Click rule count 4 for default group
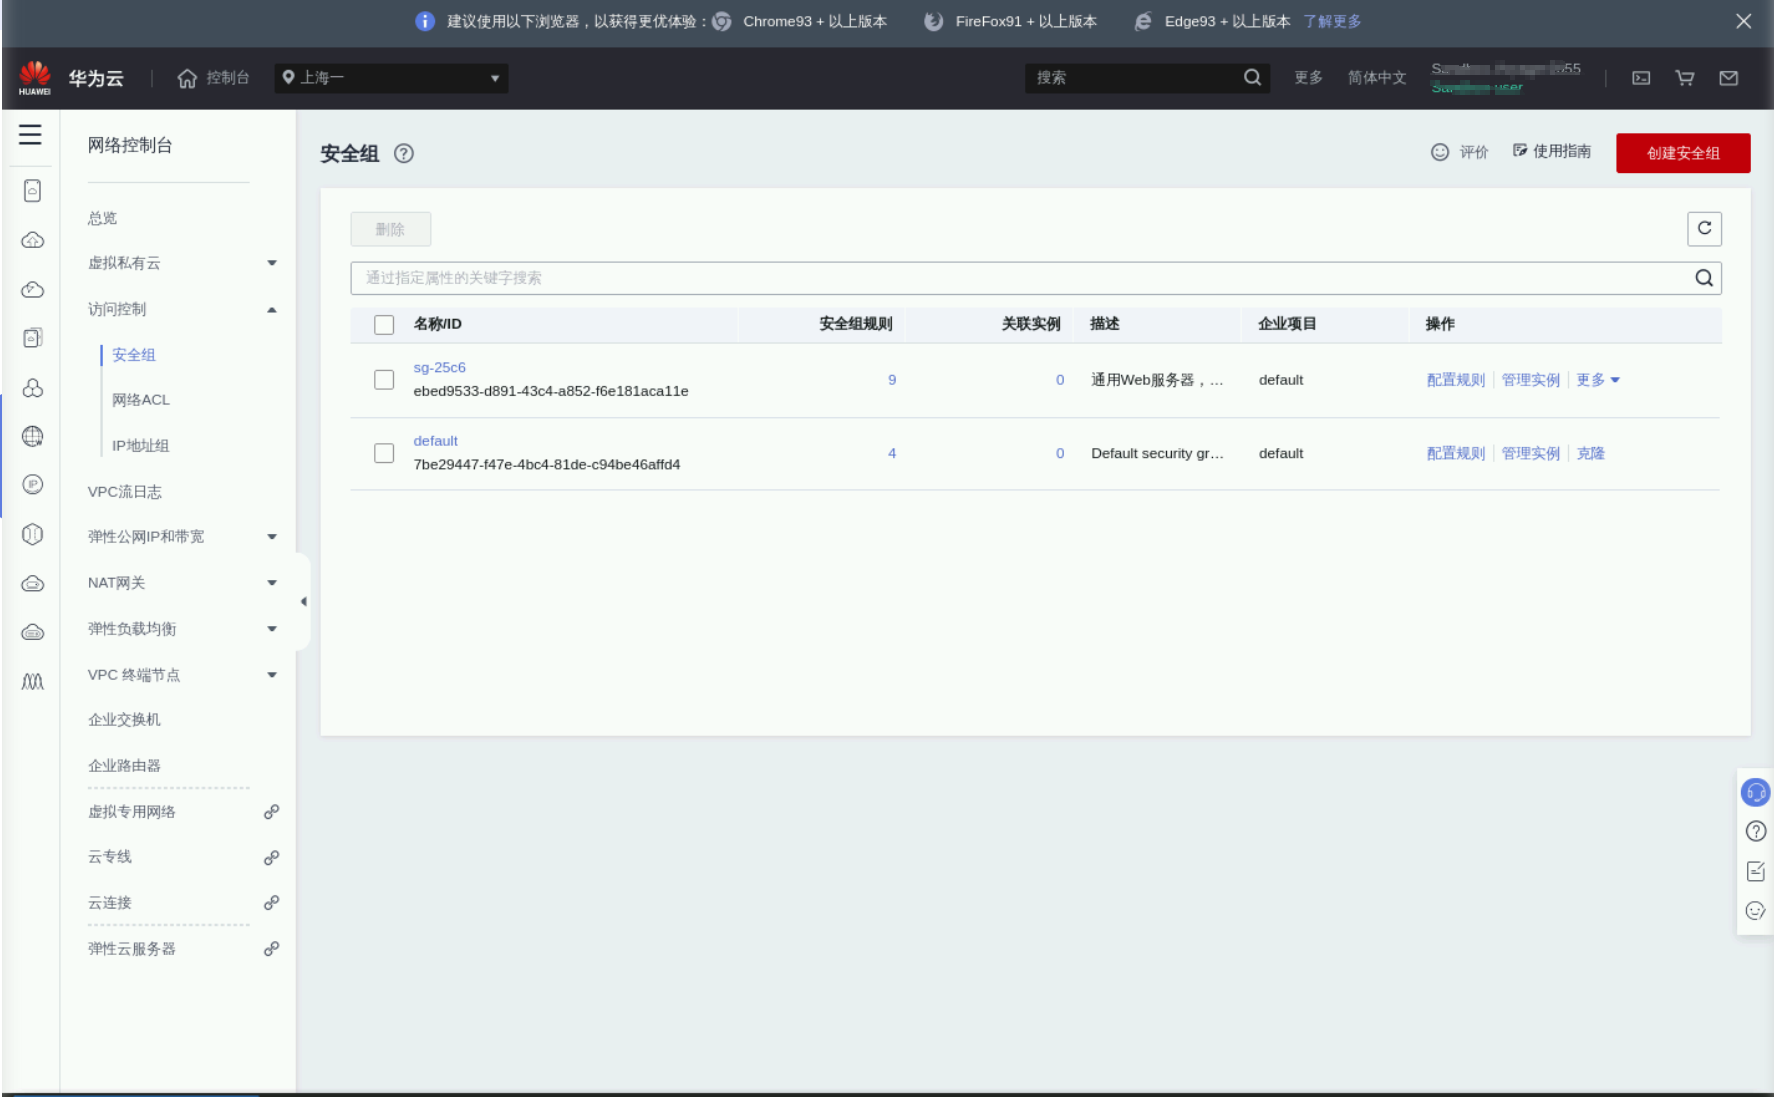 (x=892, y=453)
